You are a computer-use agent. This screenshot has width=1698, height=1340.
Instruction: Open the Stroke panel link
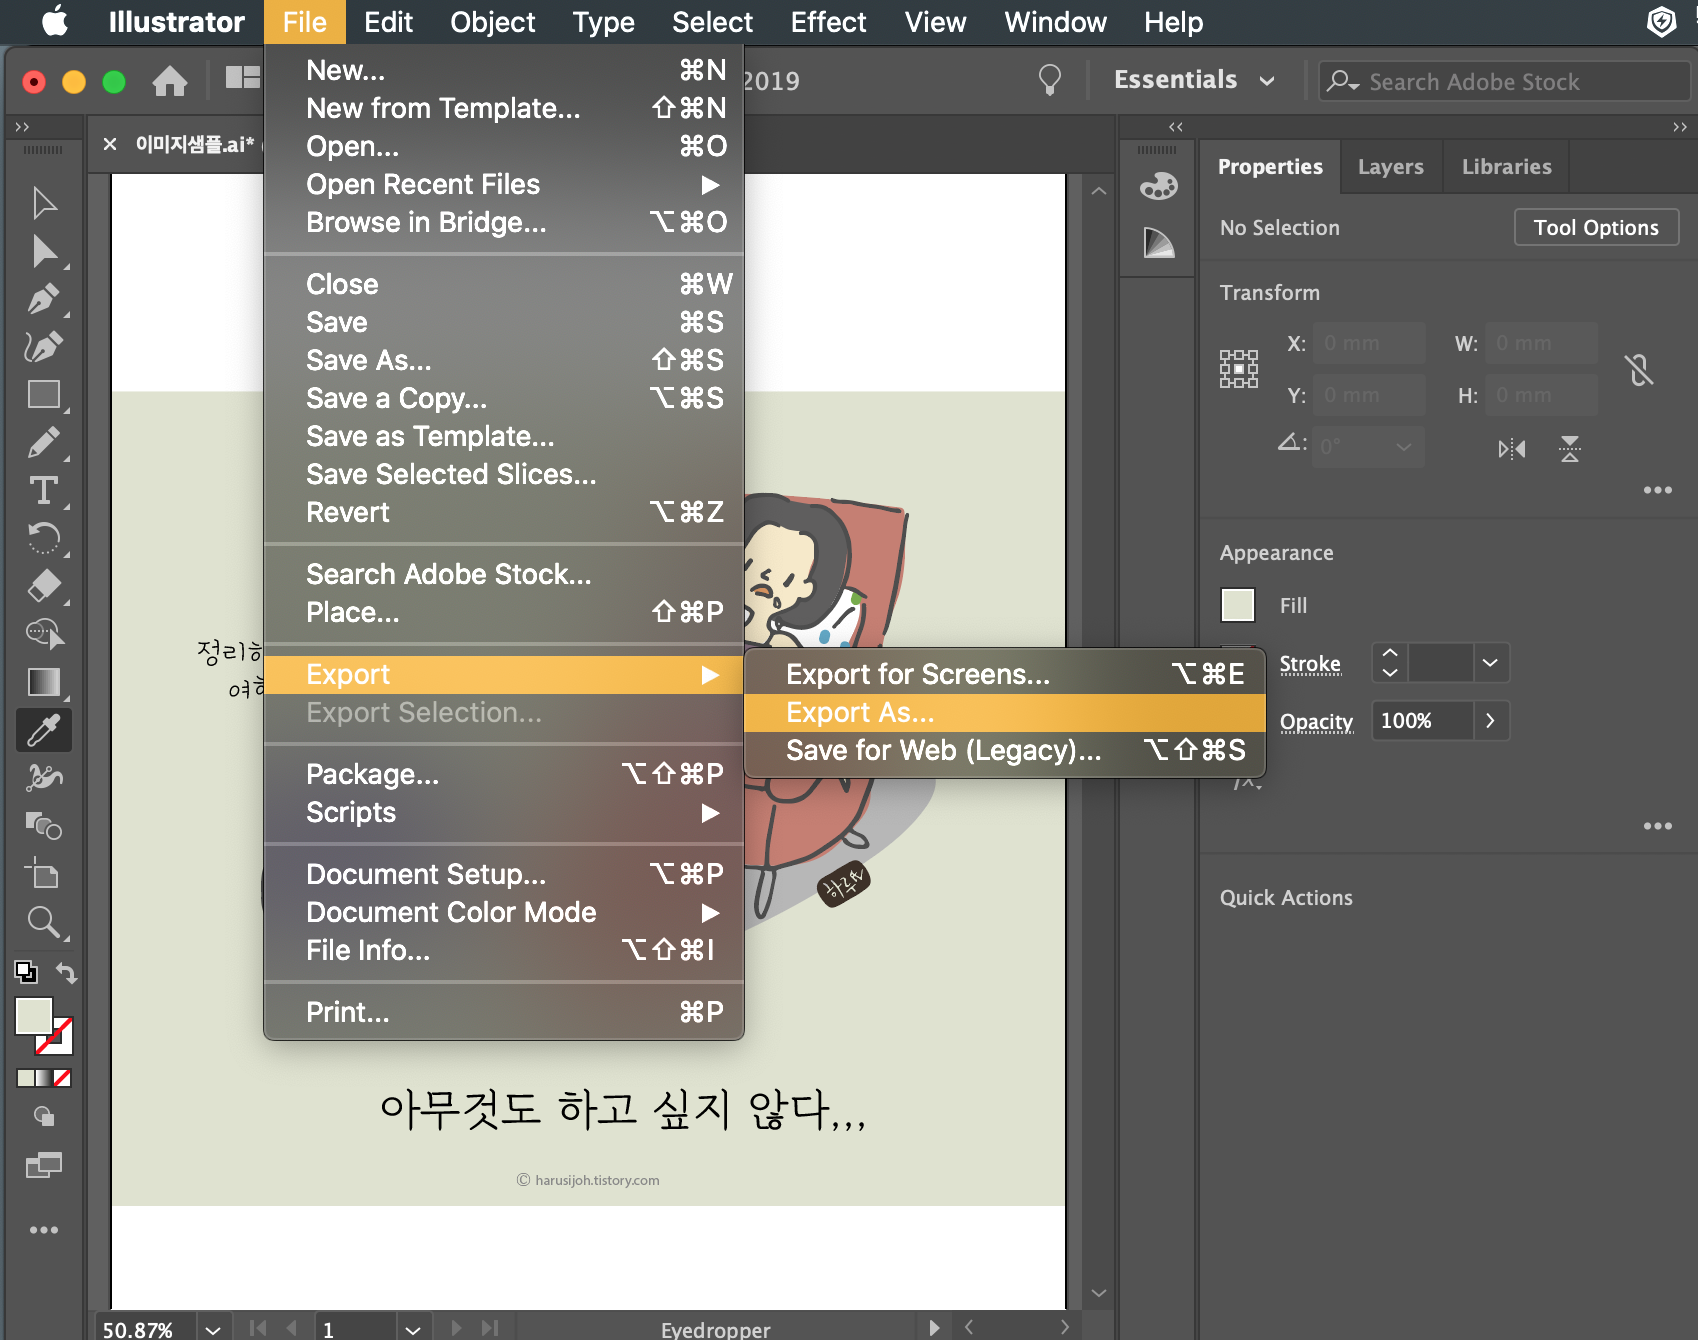coord(1310,664)
